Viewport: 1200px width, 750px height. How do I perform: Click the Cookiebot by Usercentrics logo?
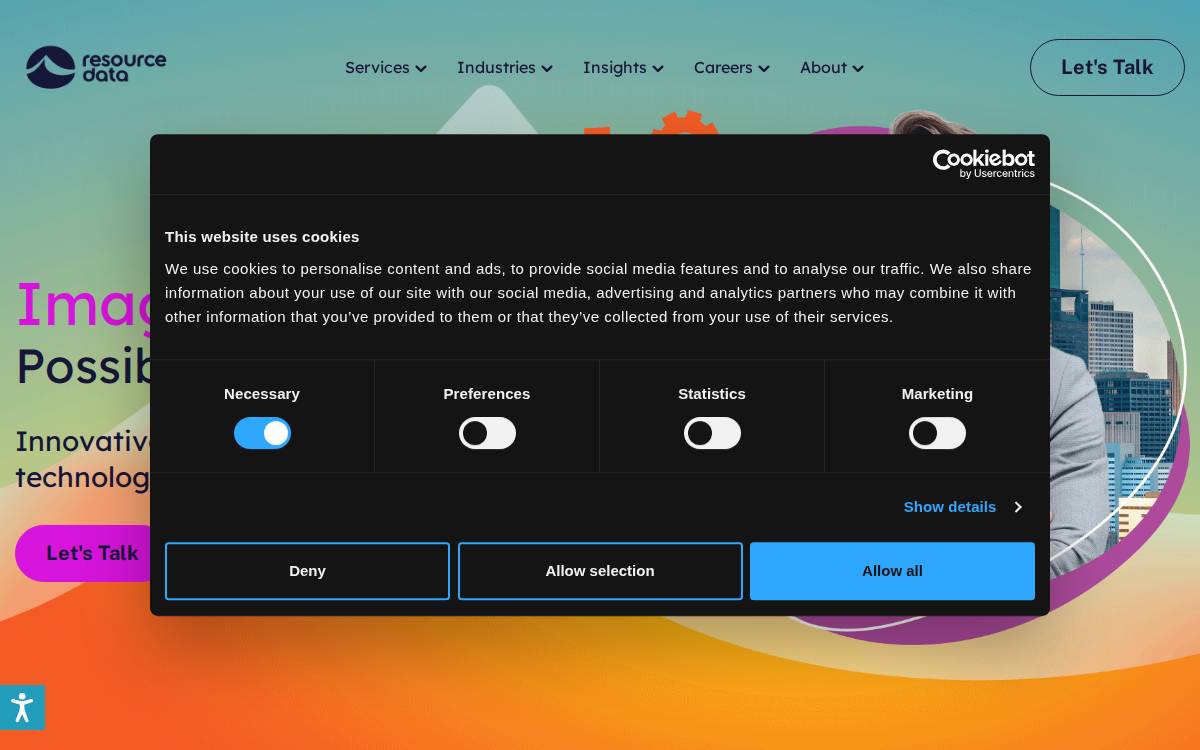pyautogui.click(x=984, y=164)
